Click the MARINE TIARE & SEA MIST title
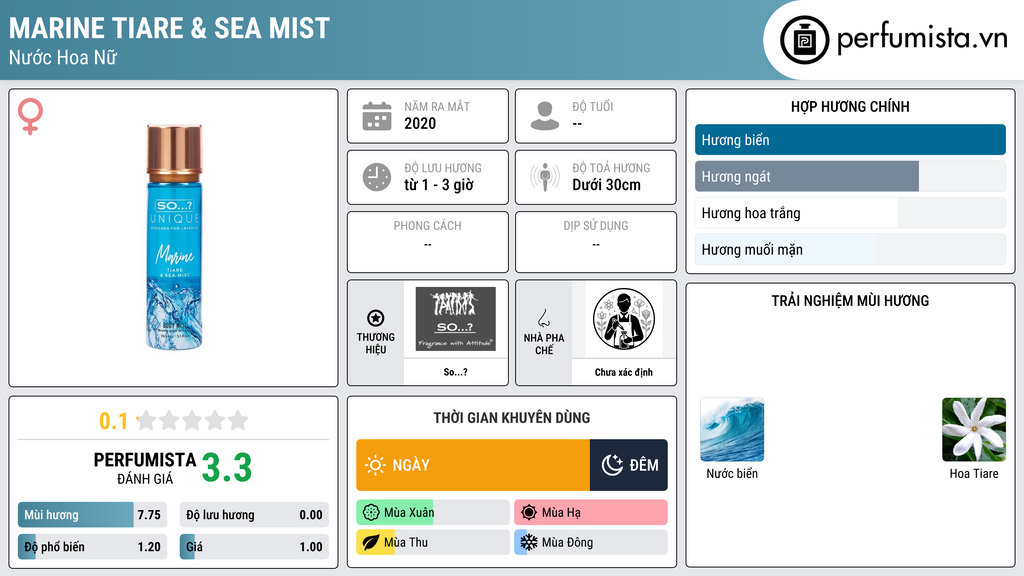The height and width of the screenshot is (576, 1024). click(x=169, y=28)
